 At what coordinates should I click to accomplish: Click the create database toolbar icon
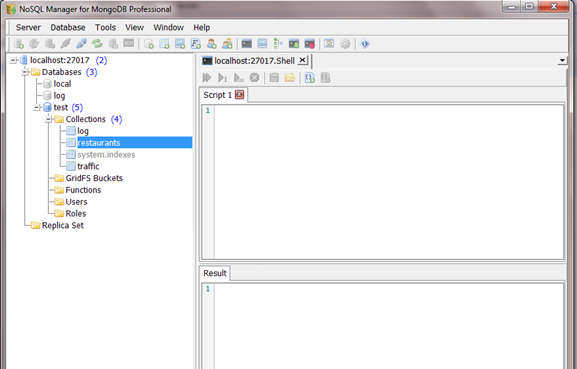(x=149, y=44)
